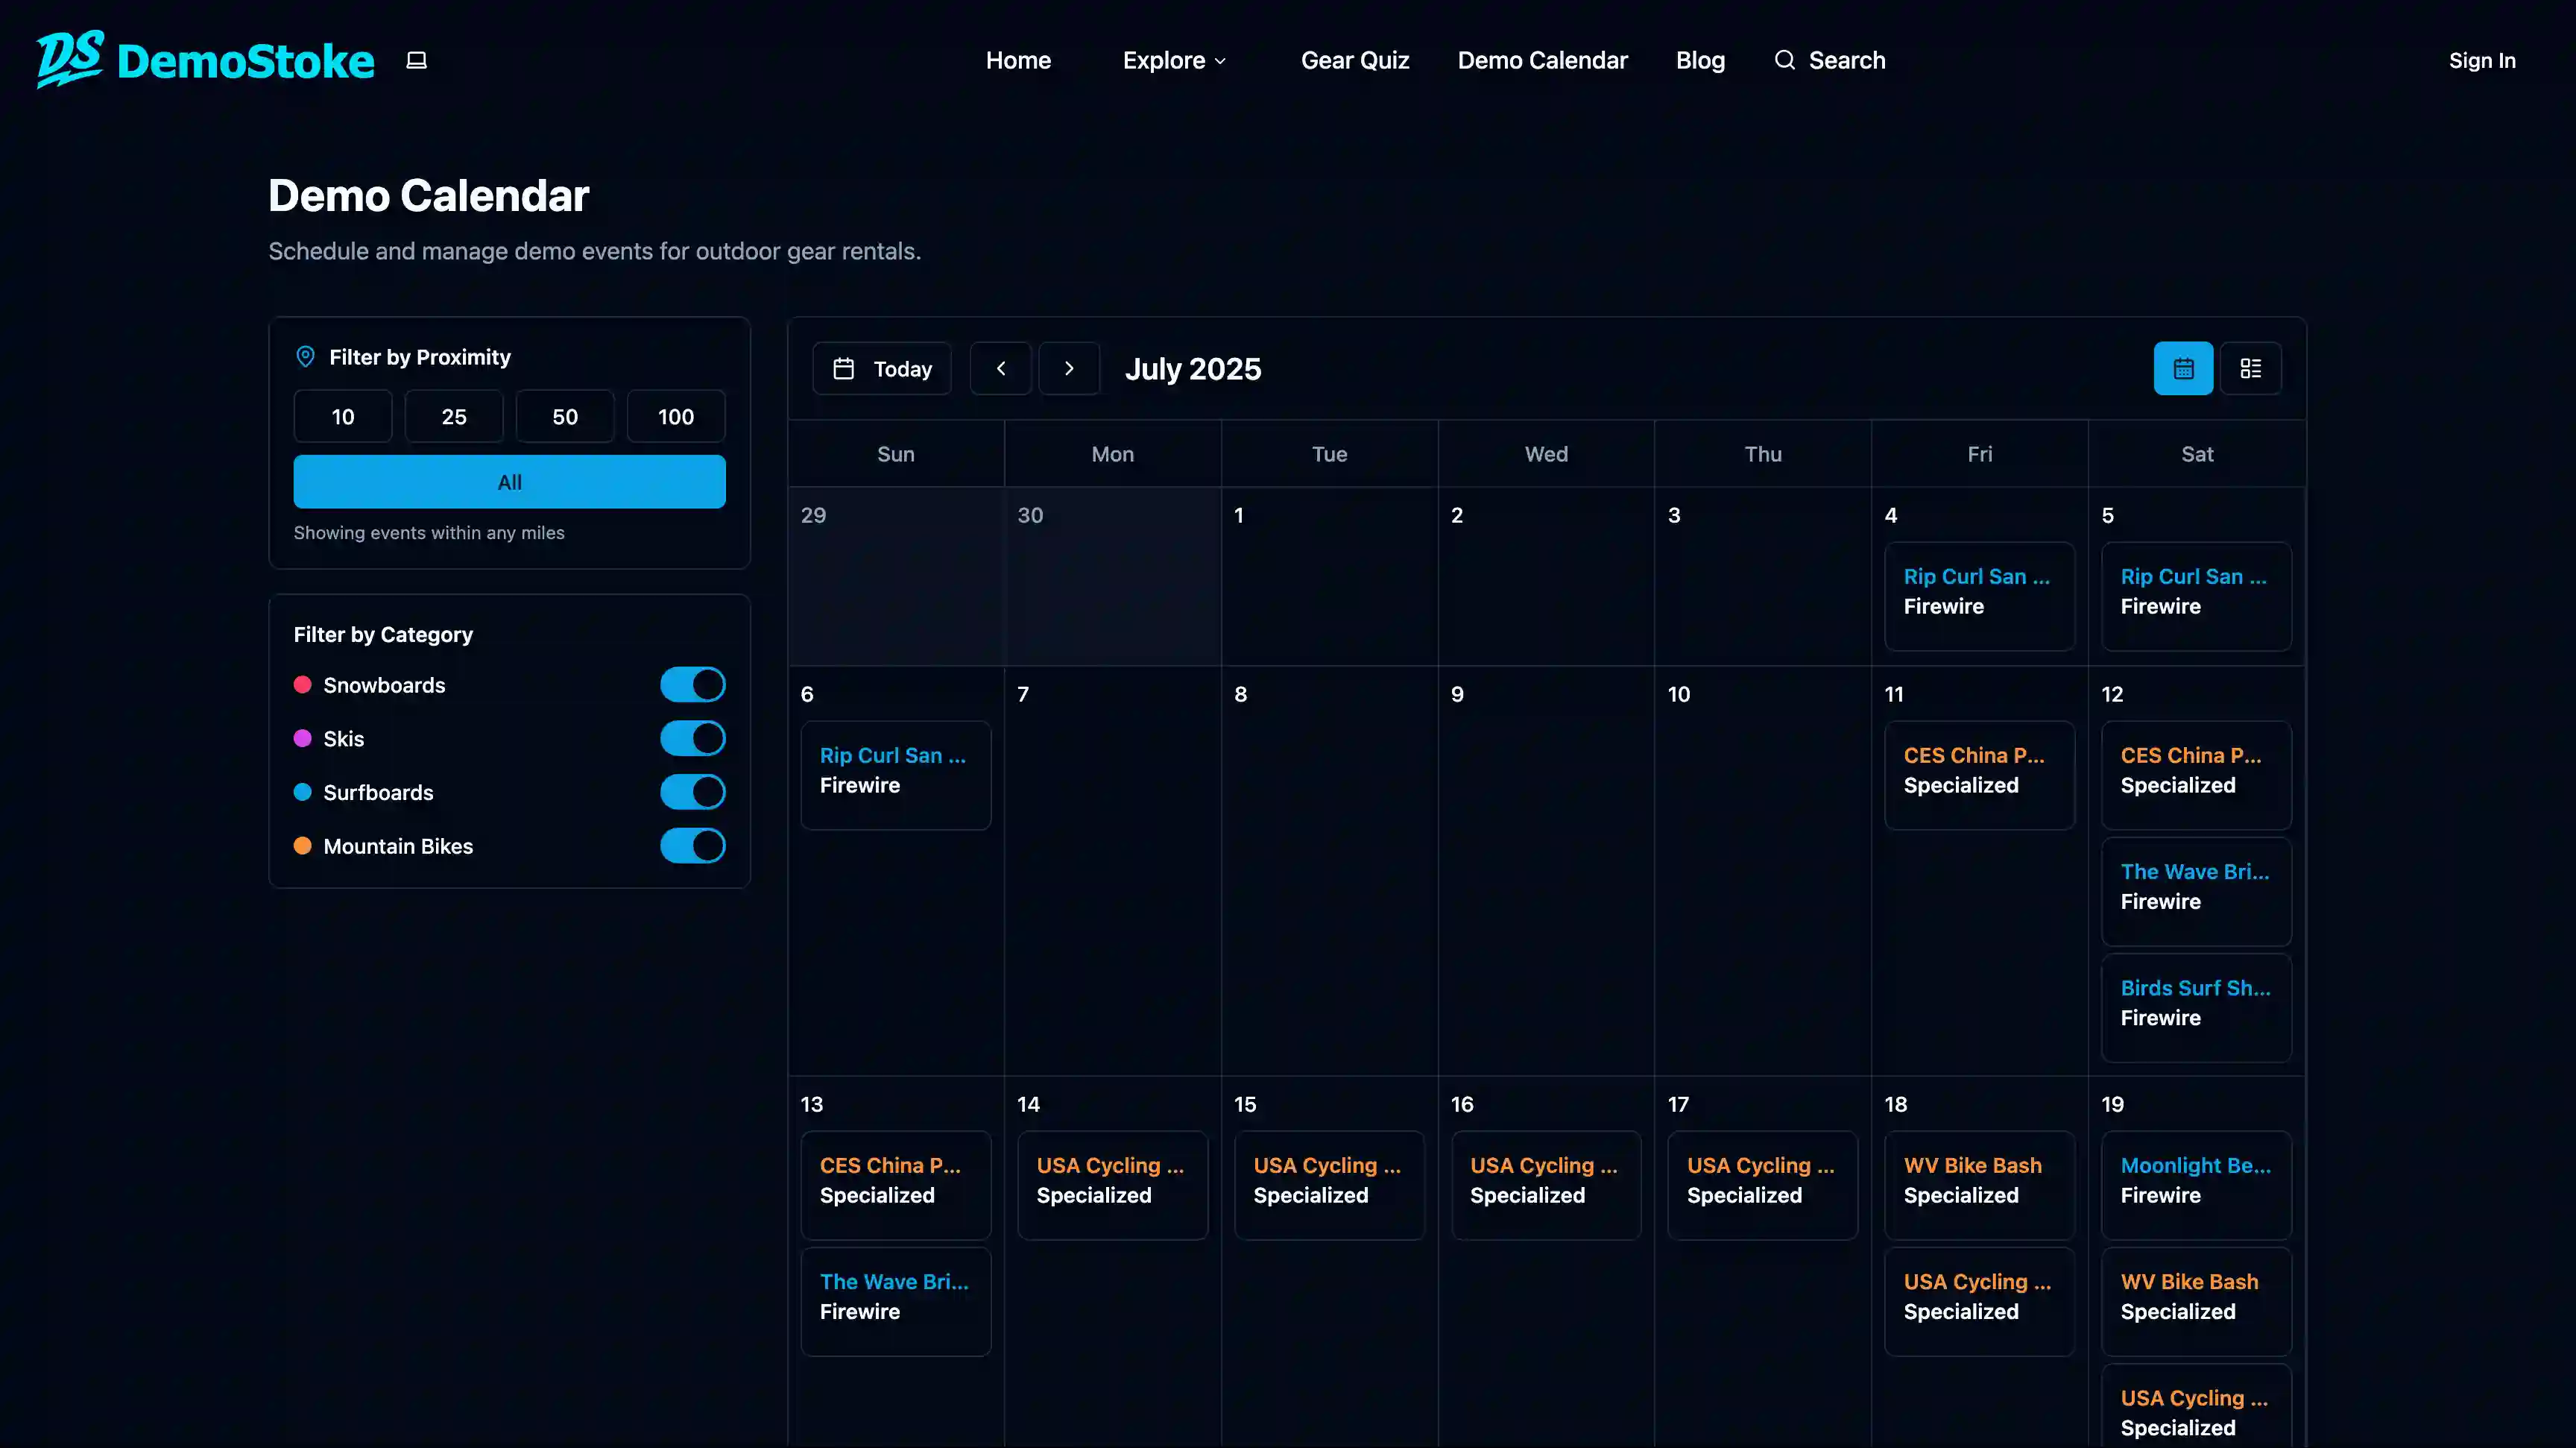Click the Sign In link

pos(2482,60)
